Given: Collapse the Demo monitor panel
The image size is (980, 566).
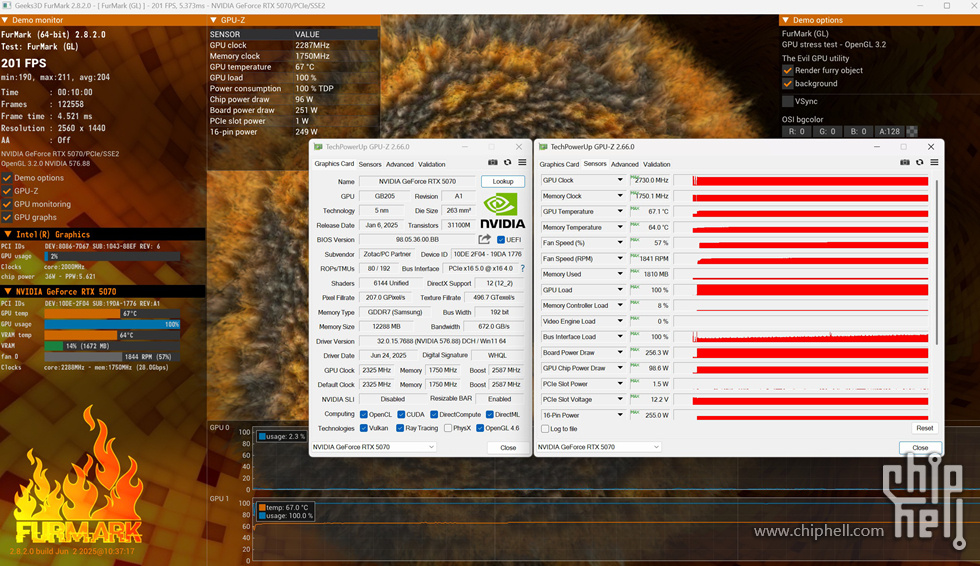Looking at the screenshot, I should pos(5,20).
